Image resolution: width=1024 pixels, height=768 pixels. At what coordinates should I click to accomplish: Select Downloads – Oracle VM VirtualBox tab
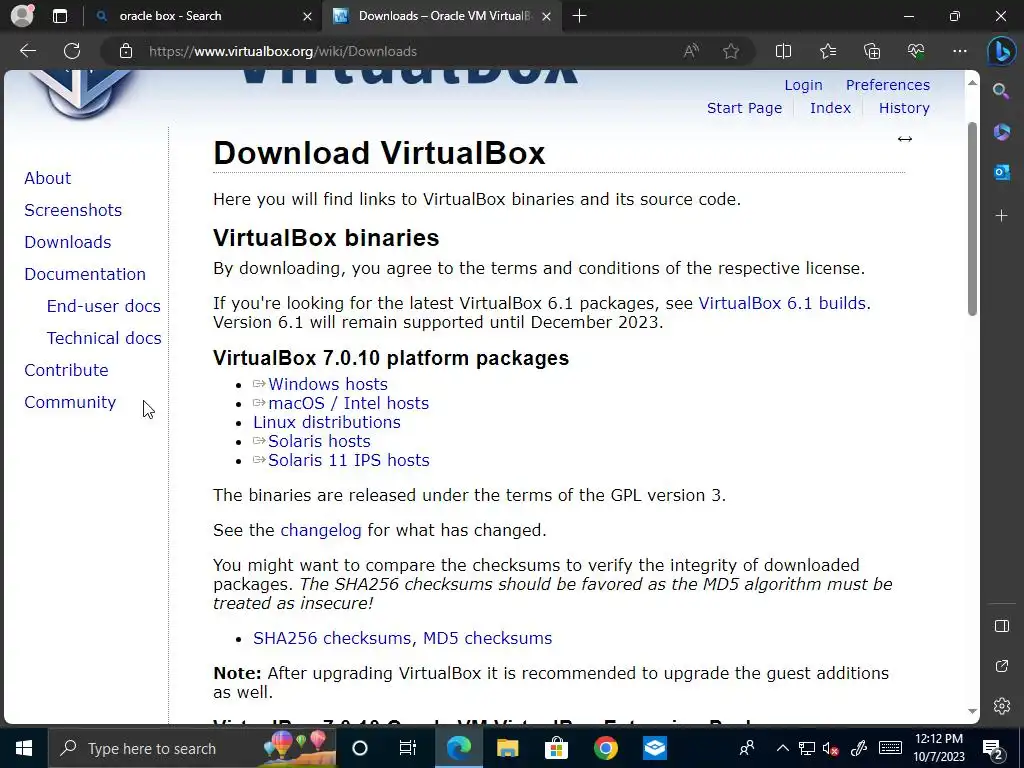point(444,16)
